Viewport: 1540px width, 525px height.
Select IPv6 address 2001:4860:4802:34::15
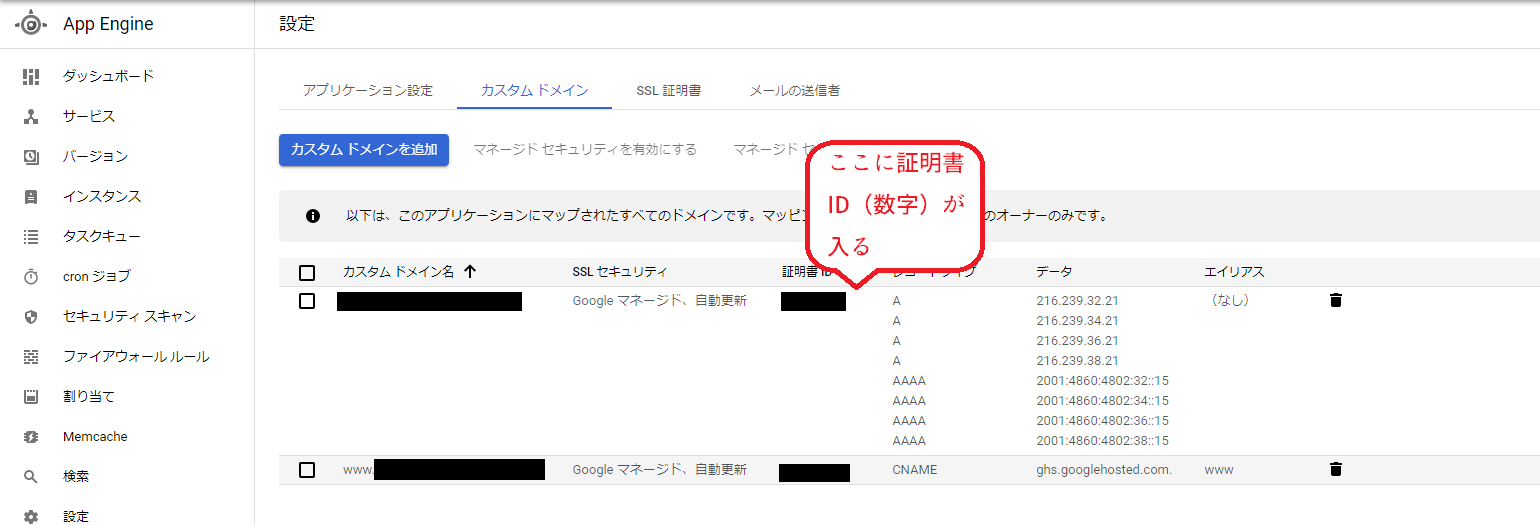pos(1102,400)
